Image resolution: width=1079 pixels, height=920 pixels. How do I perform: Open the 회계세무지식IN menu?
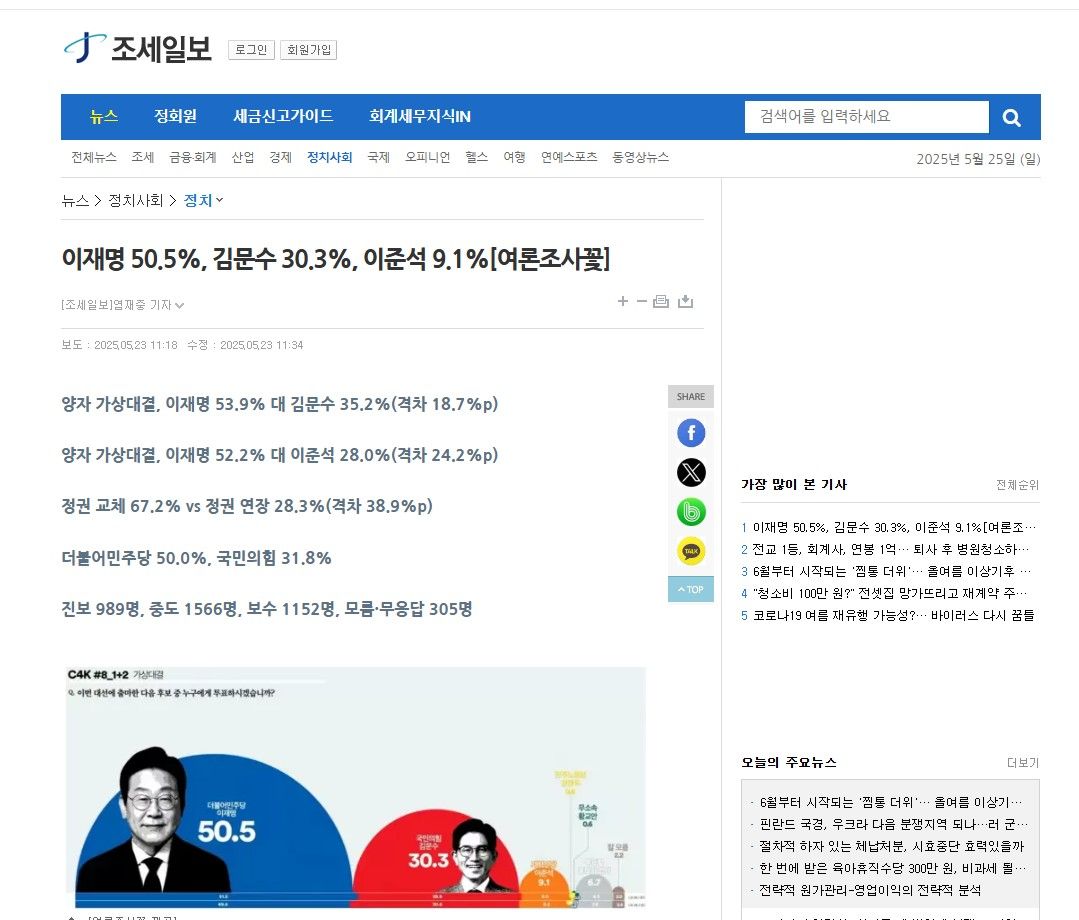click(420, 116)
